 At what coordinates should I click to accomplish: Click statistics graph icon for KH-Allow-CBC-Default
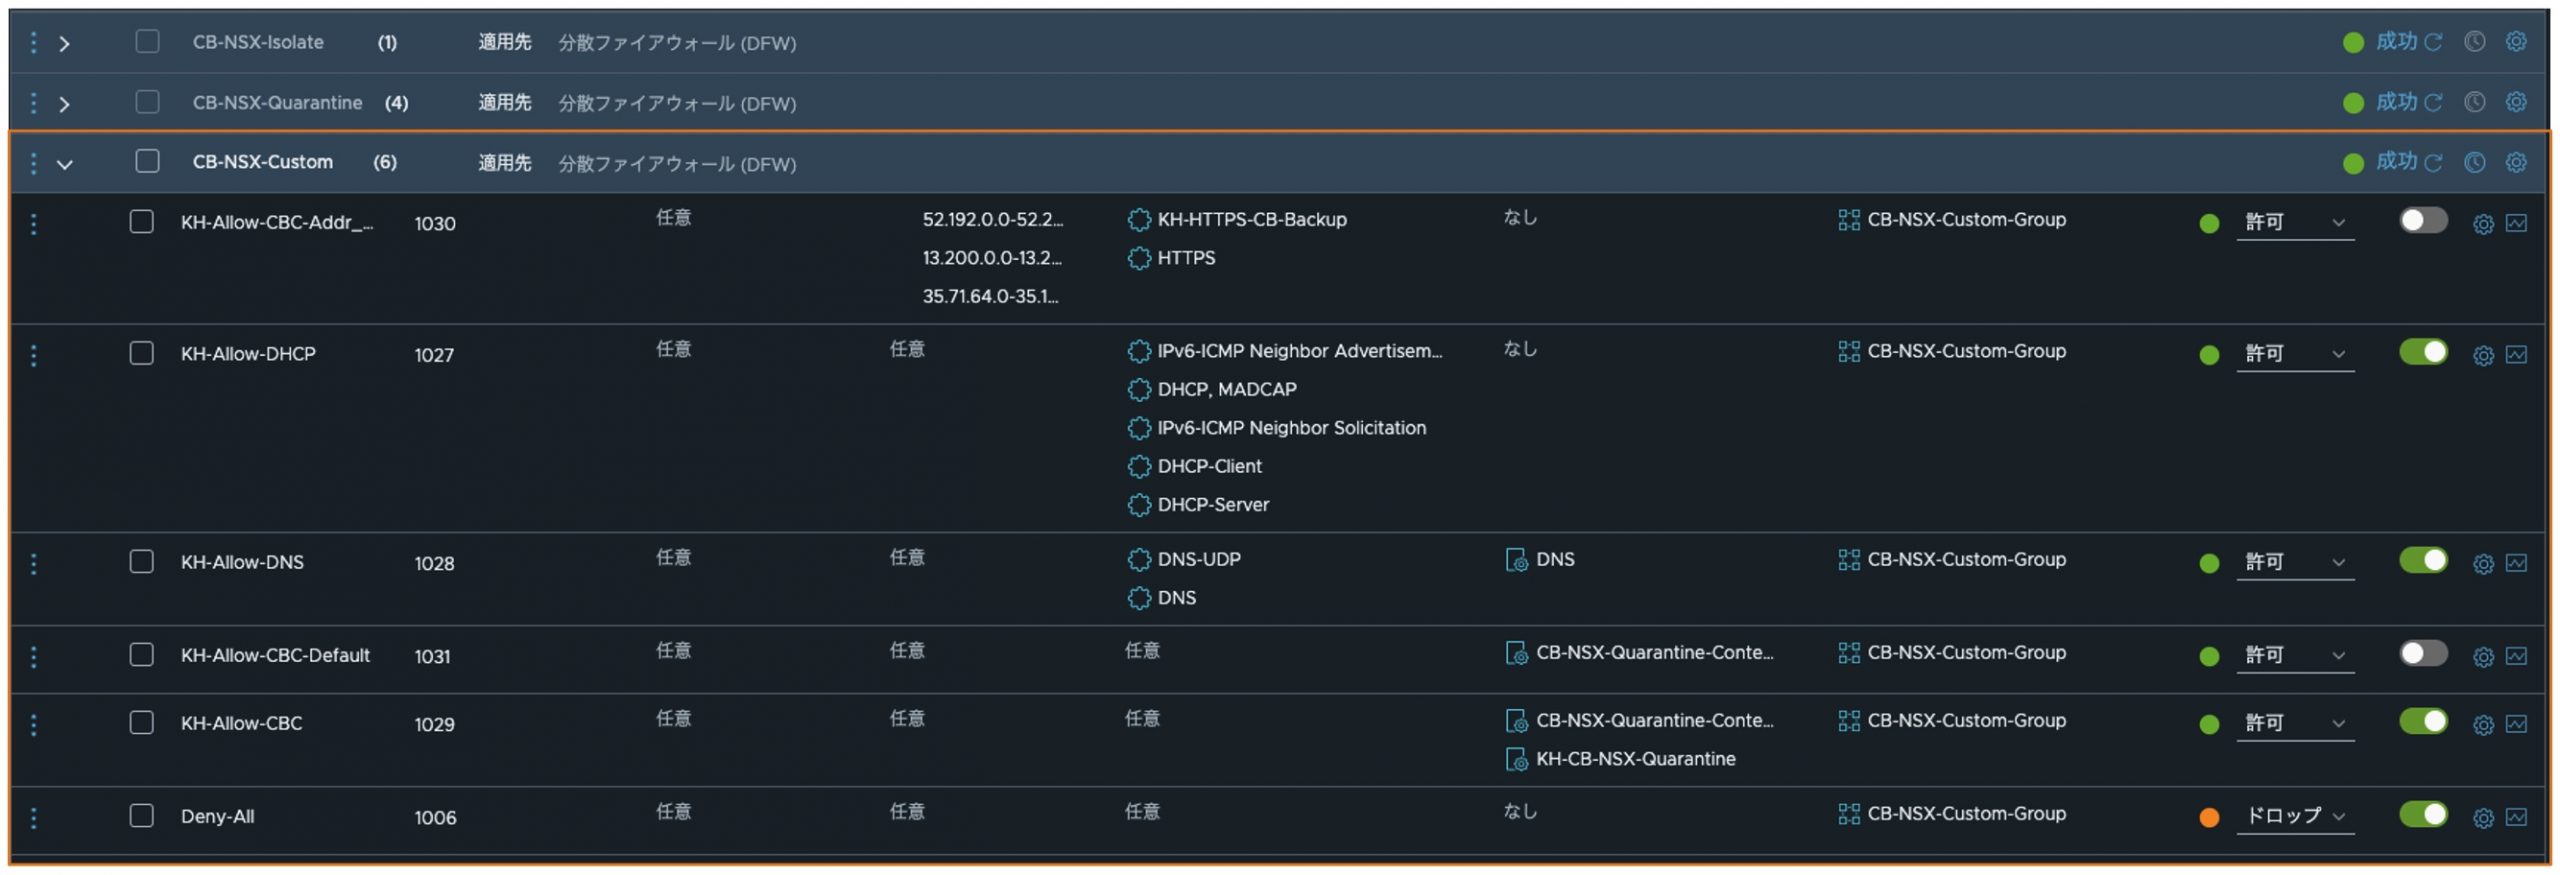pyautogui.click(x=2516, y=656)
